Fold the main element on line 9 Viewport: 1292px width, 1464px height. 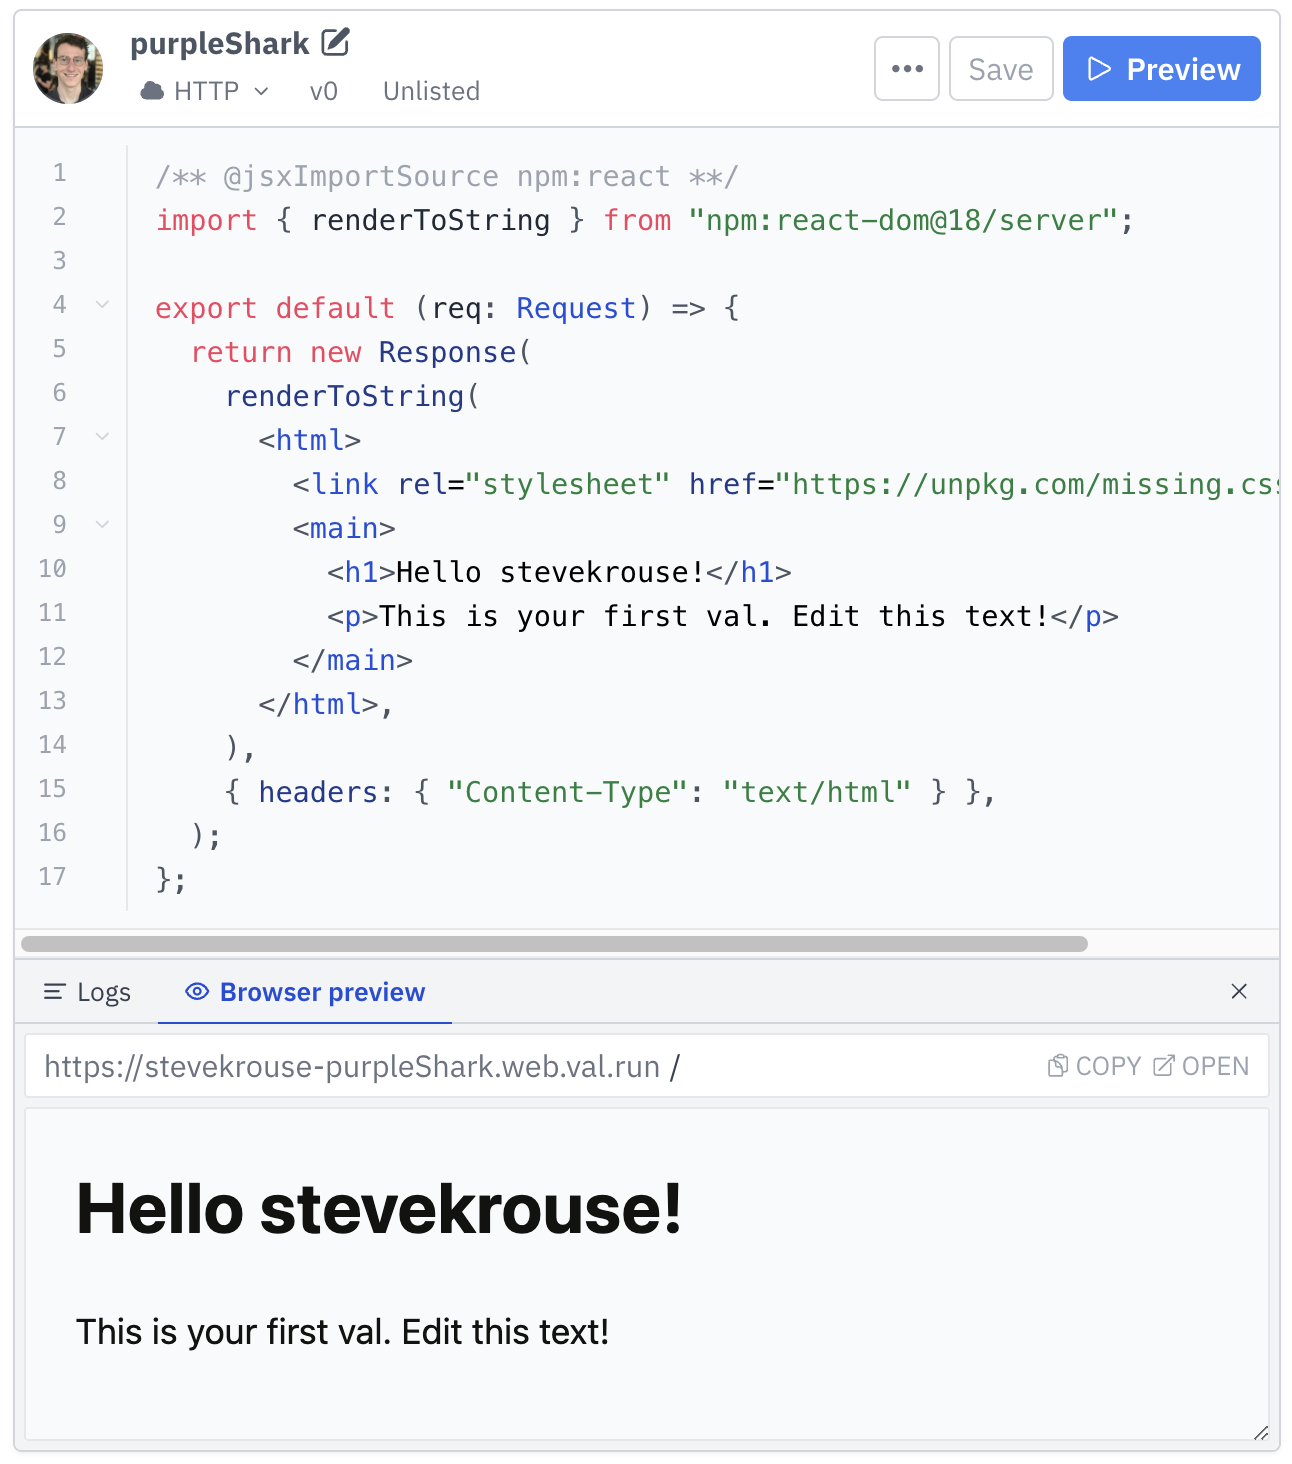coord(102,524)
